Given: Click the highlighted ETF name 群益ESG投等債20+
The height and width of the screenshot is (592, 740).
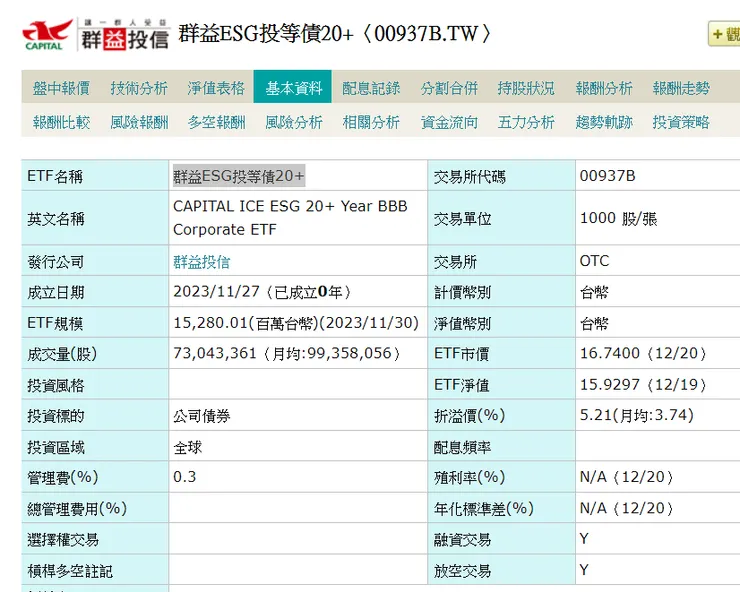Looking at the screenshot, I should (239, 176).
